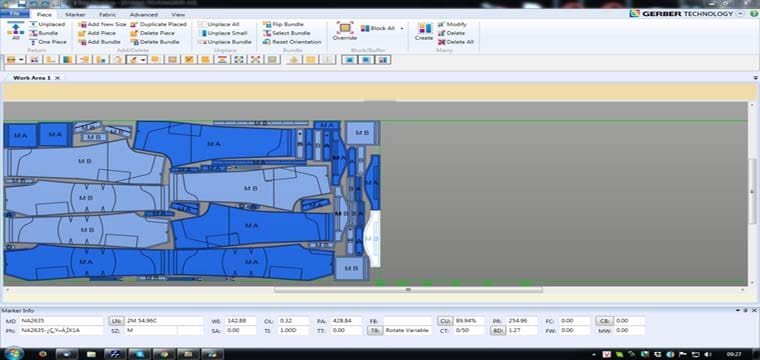Click the CB: button in Marker Info

[x=604, y=321]
